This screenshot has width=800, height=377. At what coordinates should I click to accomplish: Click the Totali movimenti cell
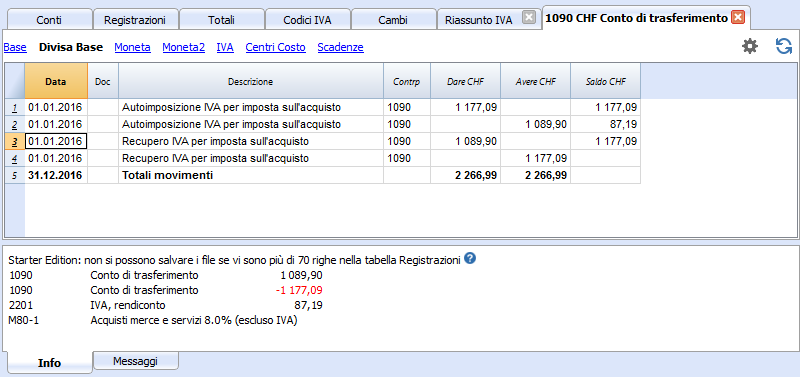click(x=251, y=175)
